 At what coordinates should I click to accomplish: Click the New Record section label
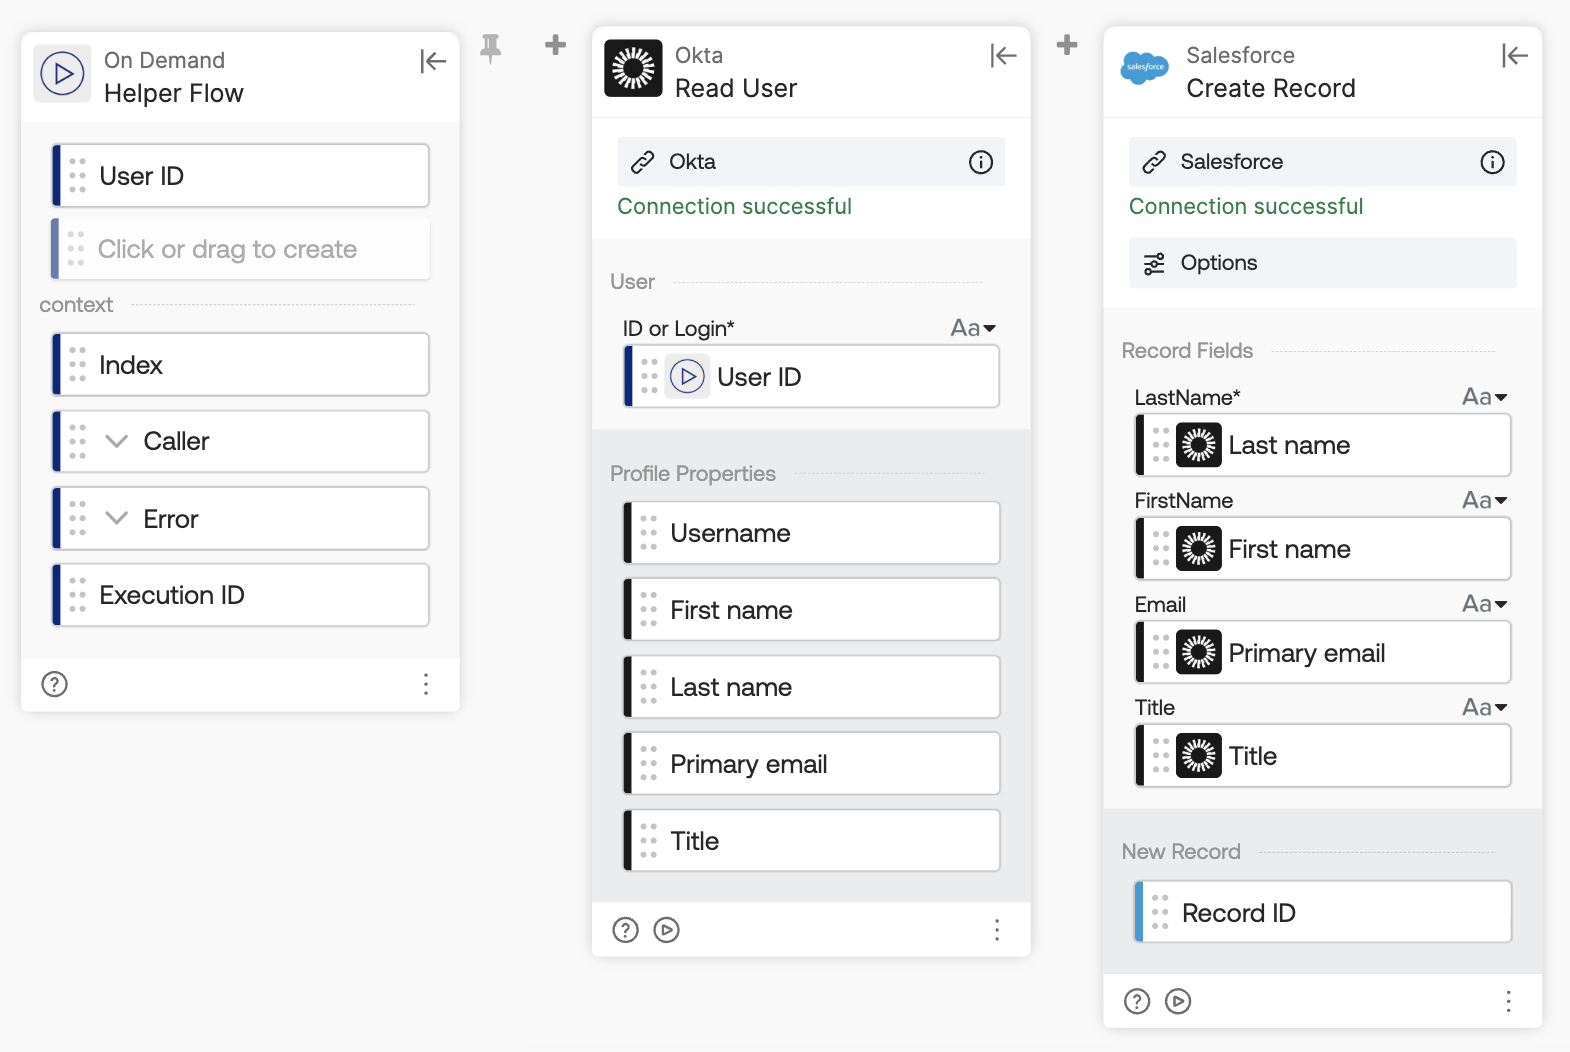click(1181, 852)
